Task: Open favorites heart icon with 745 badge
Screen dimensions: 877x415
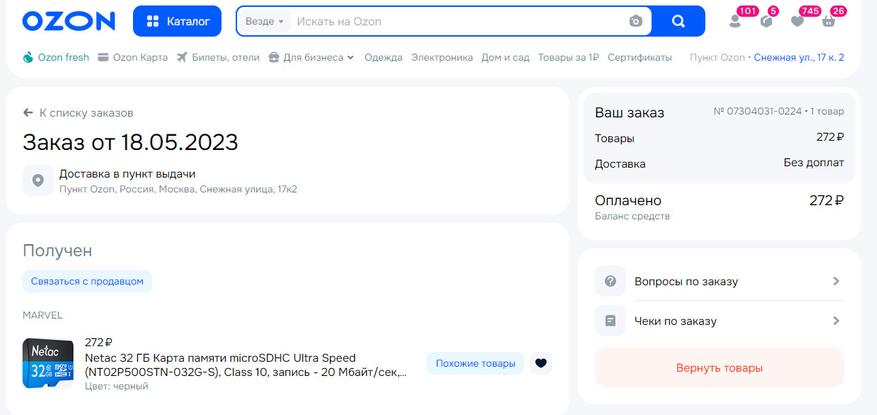Action: tap(798, 21)
